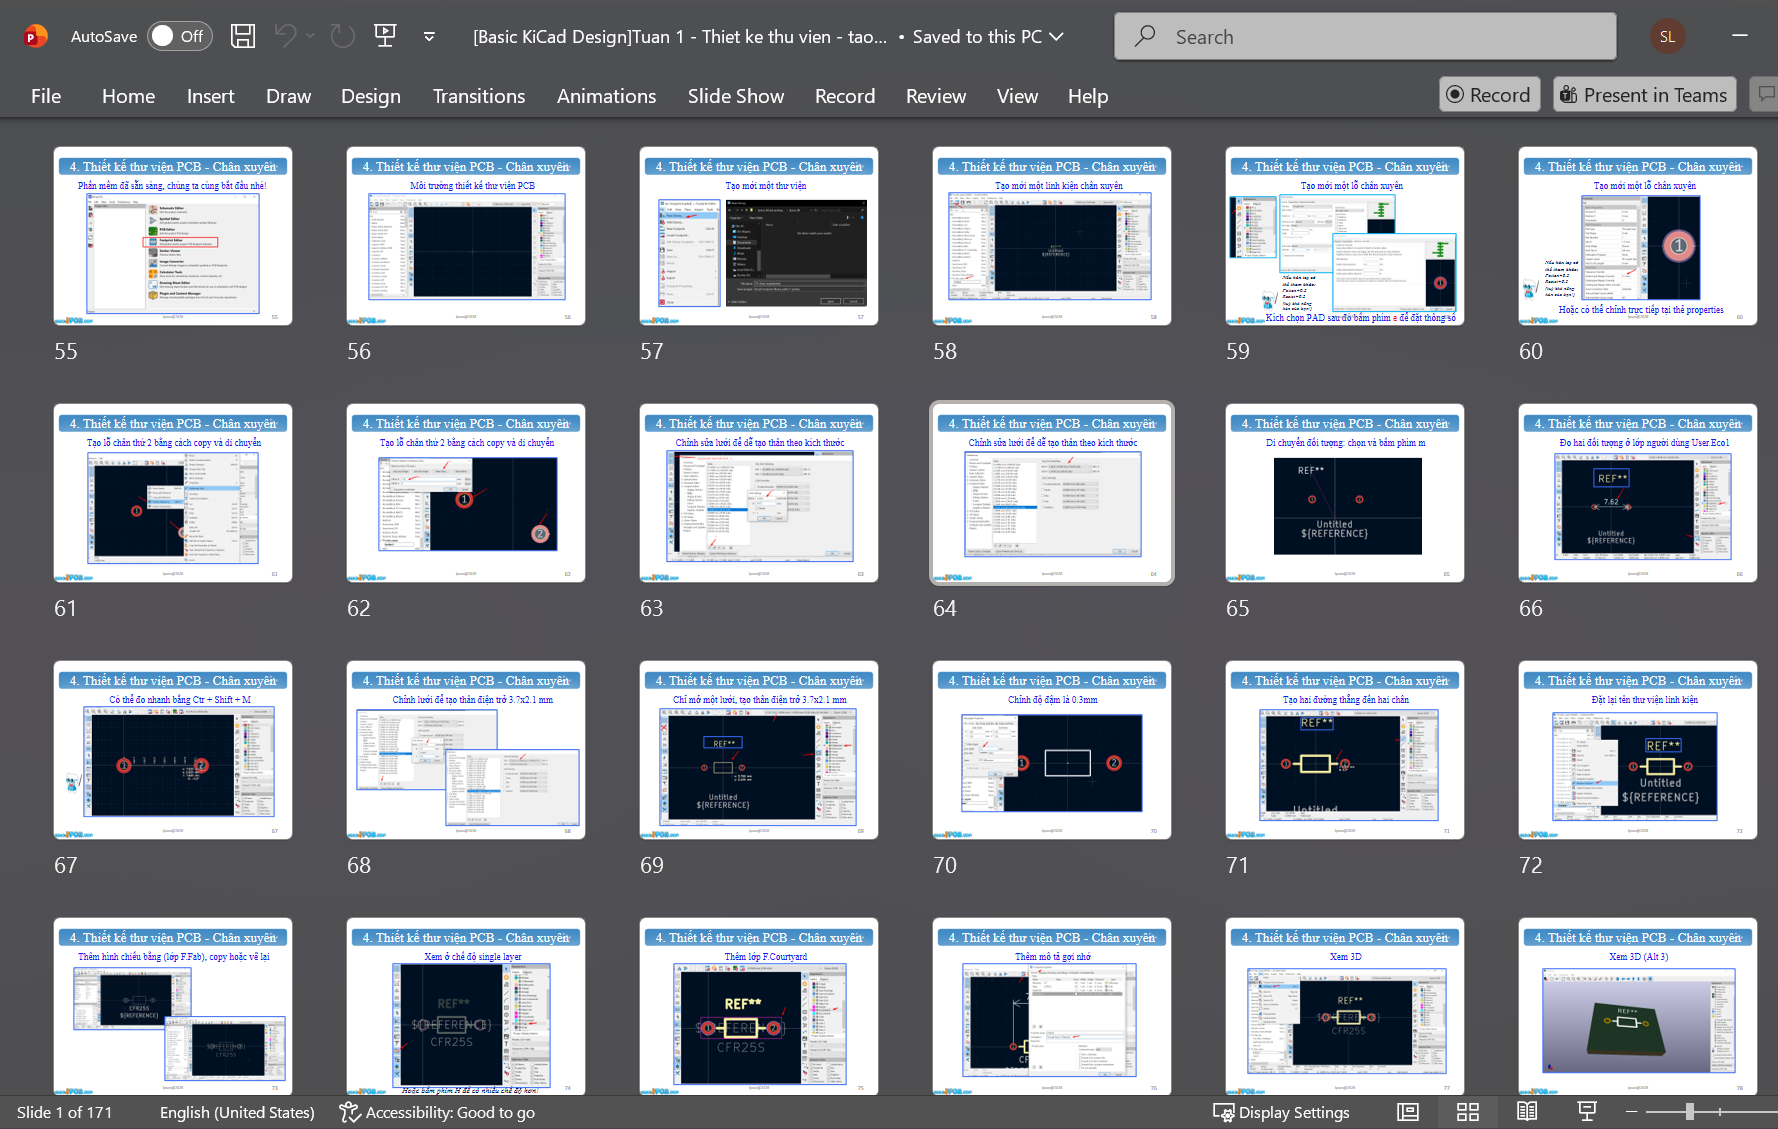Launch Slide Show from status bar icon

tap(1587, 1112)
